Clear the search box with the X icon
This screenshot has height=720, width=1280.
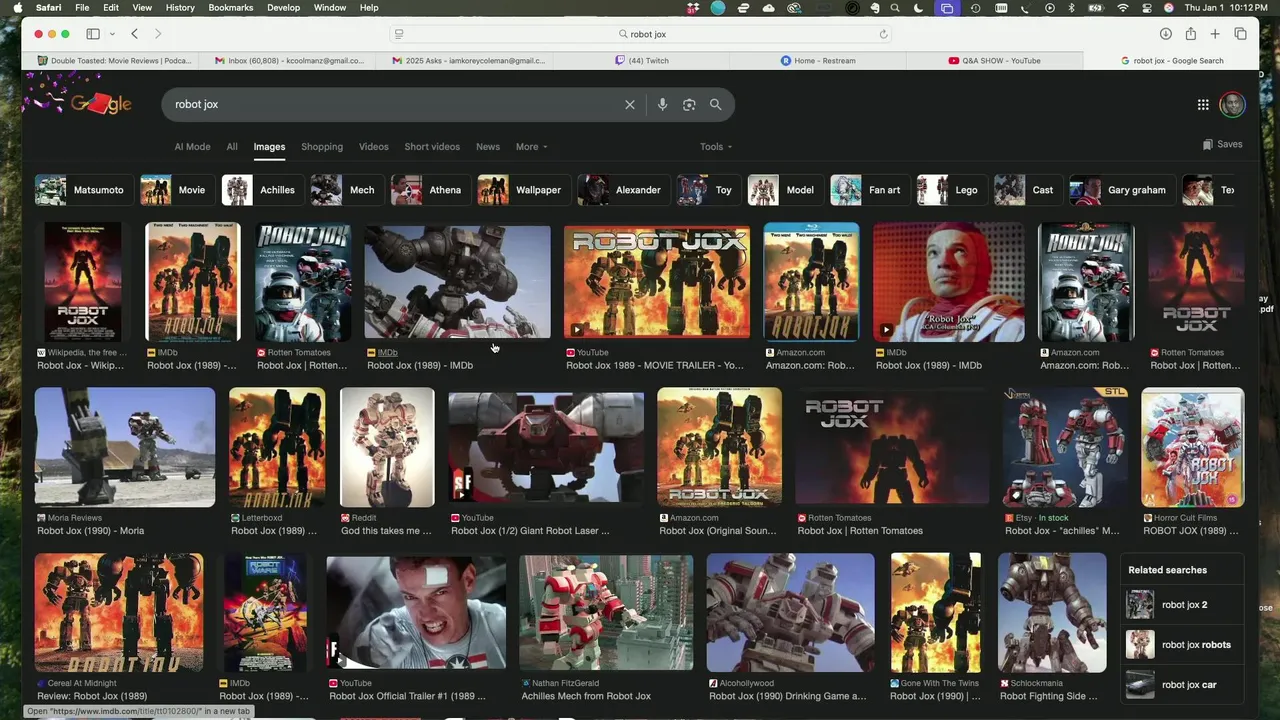(630, 104)
